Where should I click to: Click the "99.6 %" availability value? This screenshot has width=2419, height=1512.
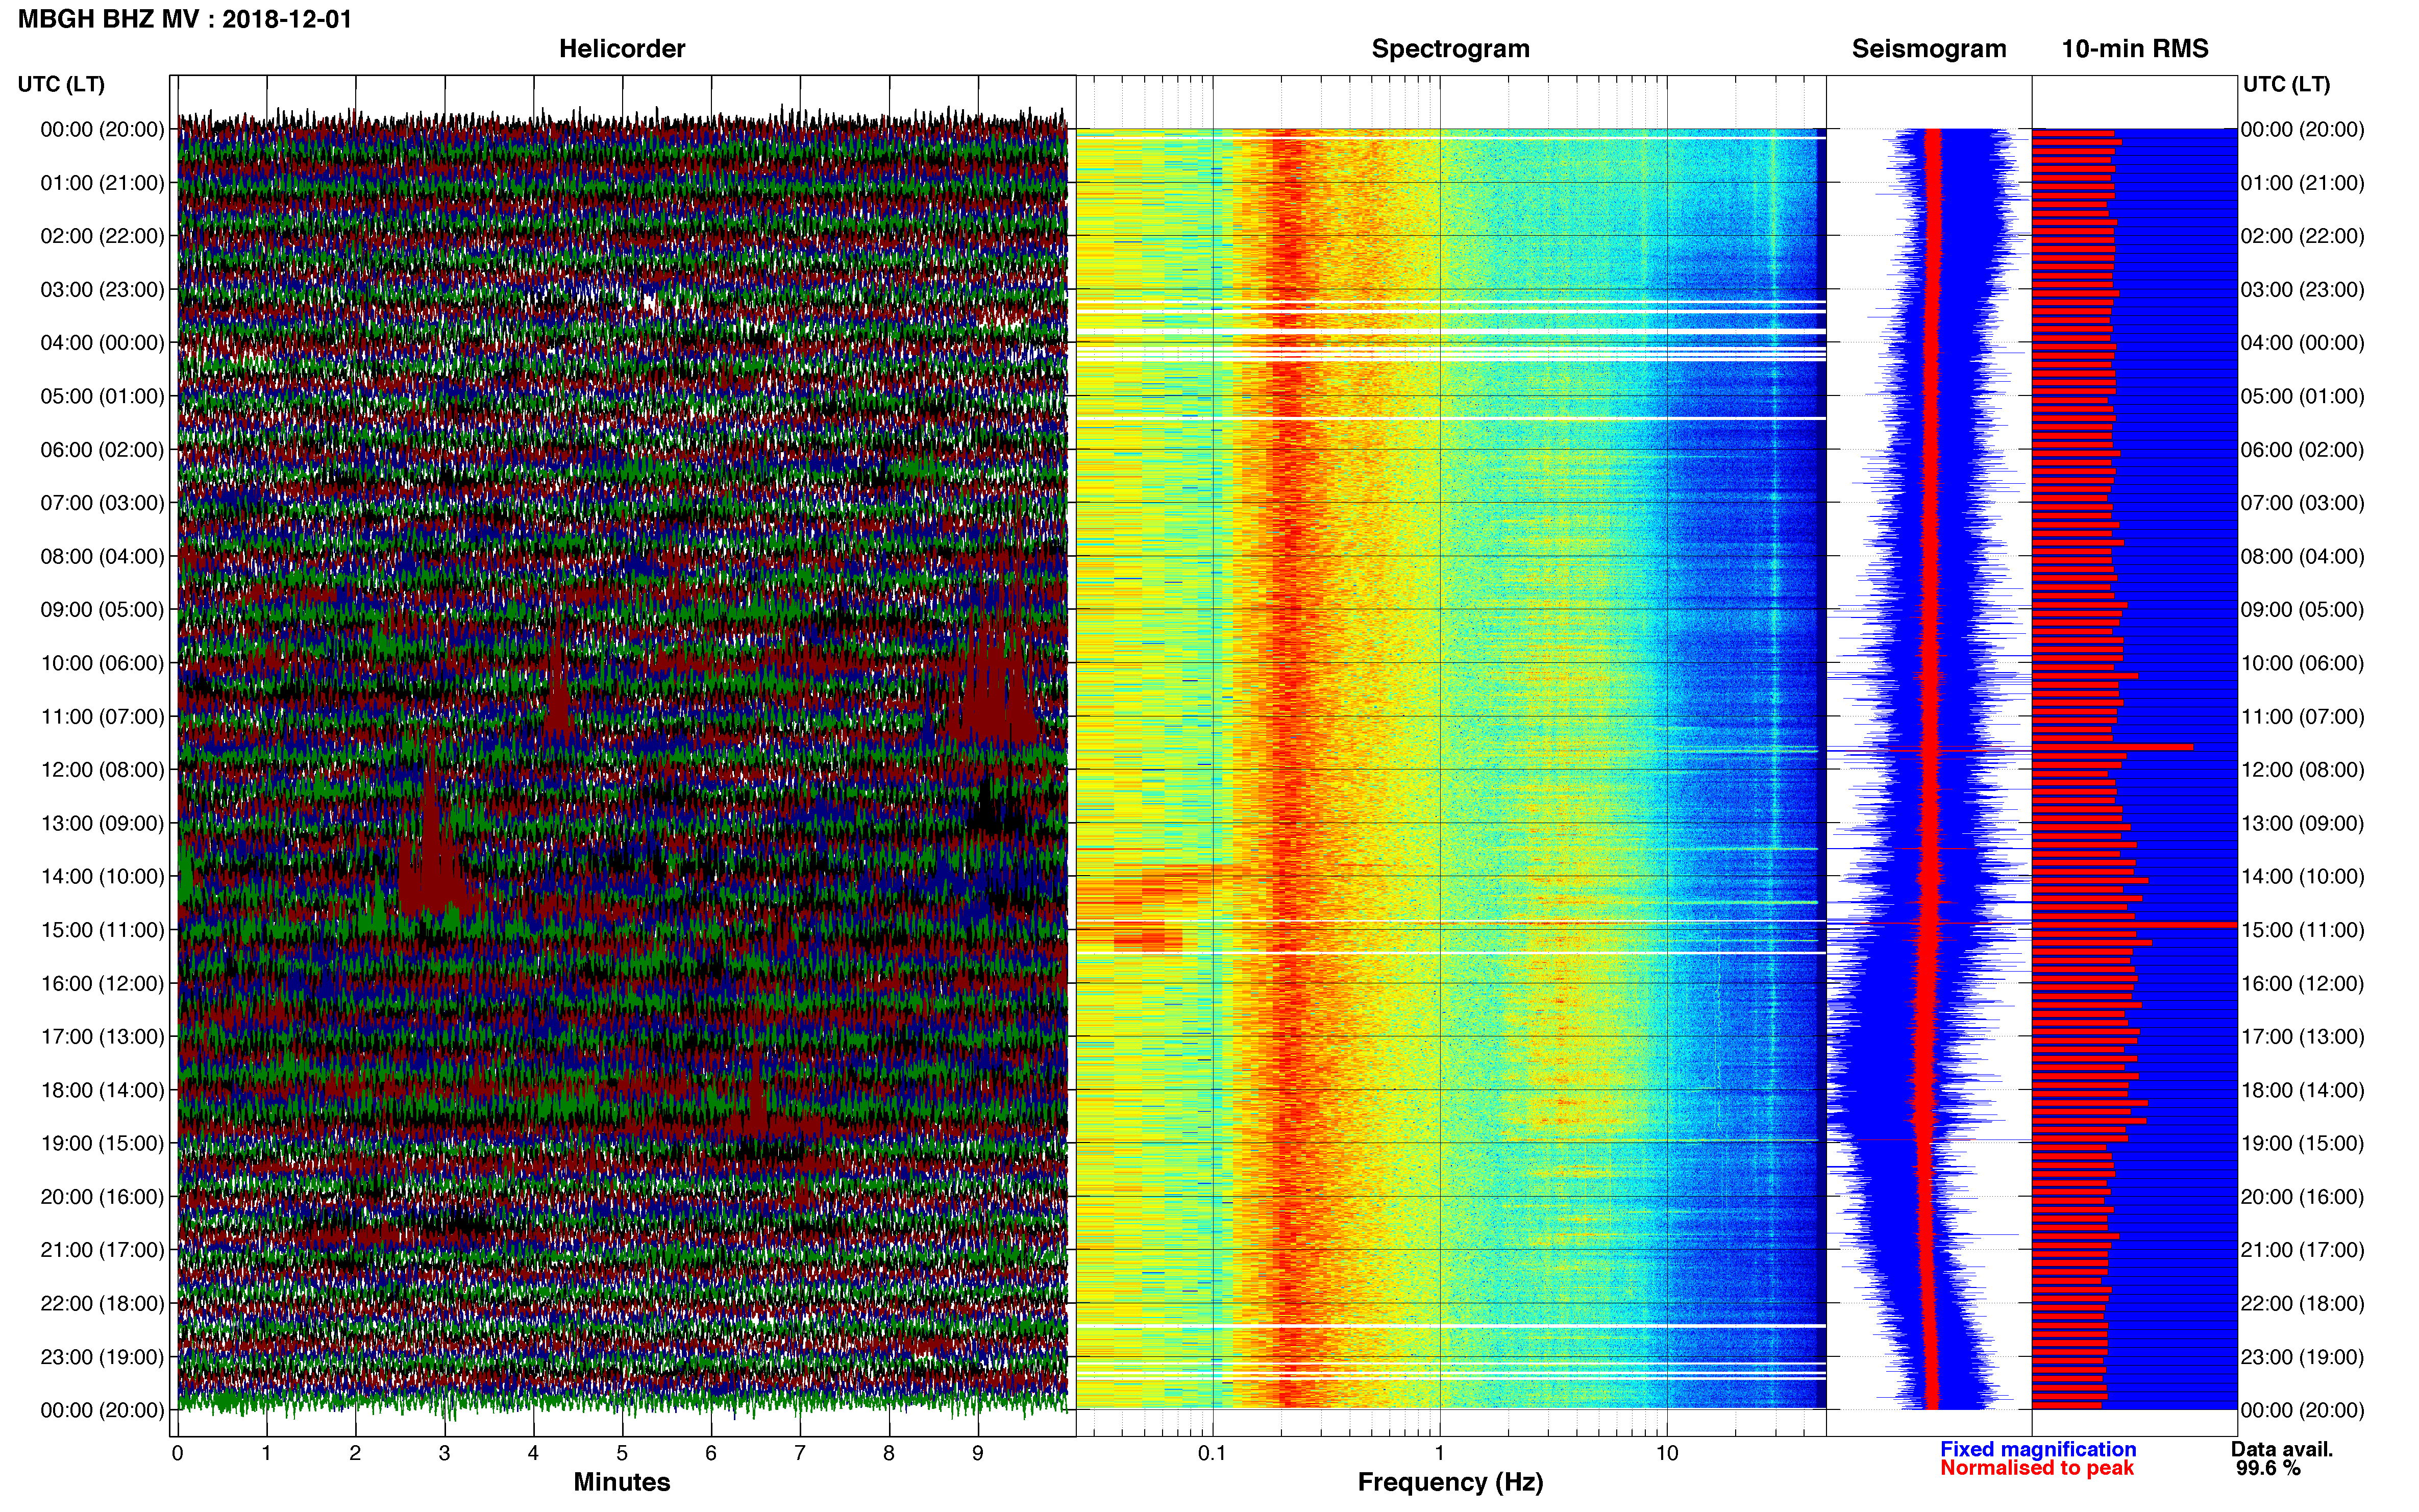coord(2269,1468)
